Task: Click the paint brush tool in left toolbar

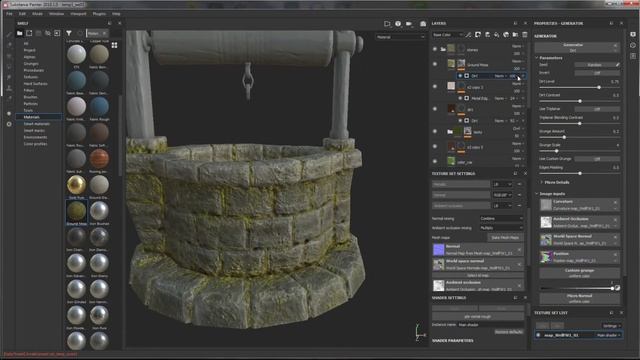Action: point(9,35)
